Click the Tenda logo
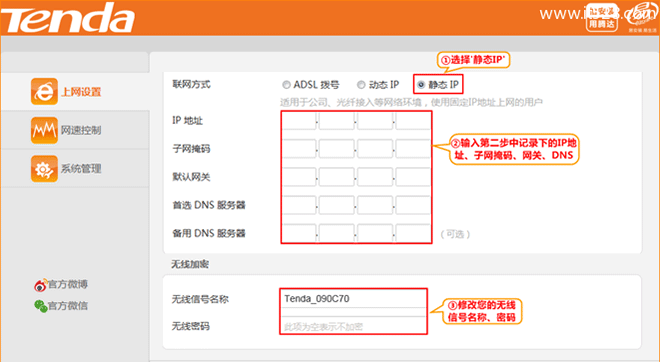660x362 pixels. 67,19
